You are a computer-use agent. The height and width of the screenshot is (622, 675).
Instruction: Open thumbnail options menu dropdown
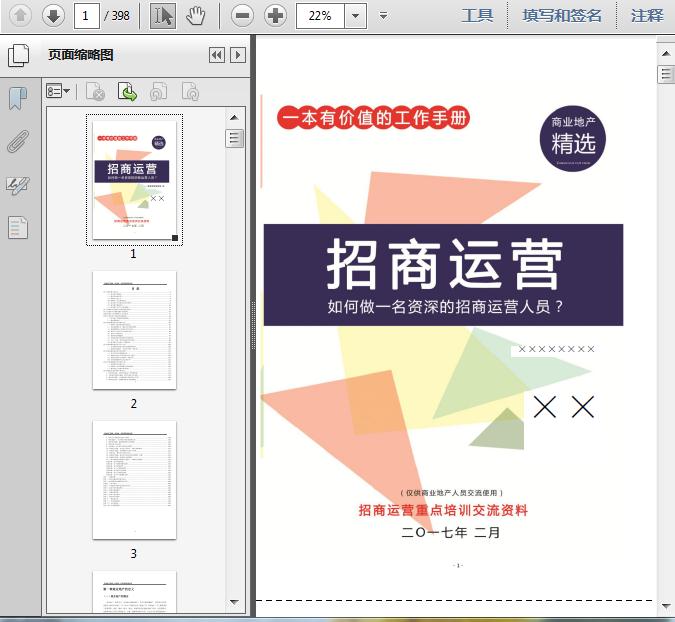tap(58, 91)
